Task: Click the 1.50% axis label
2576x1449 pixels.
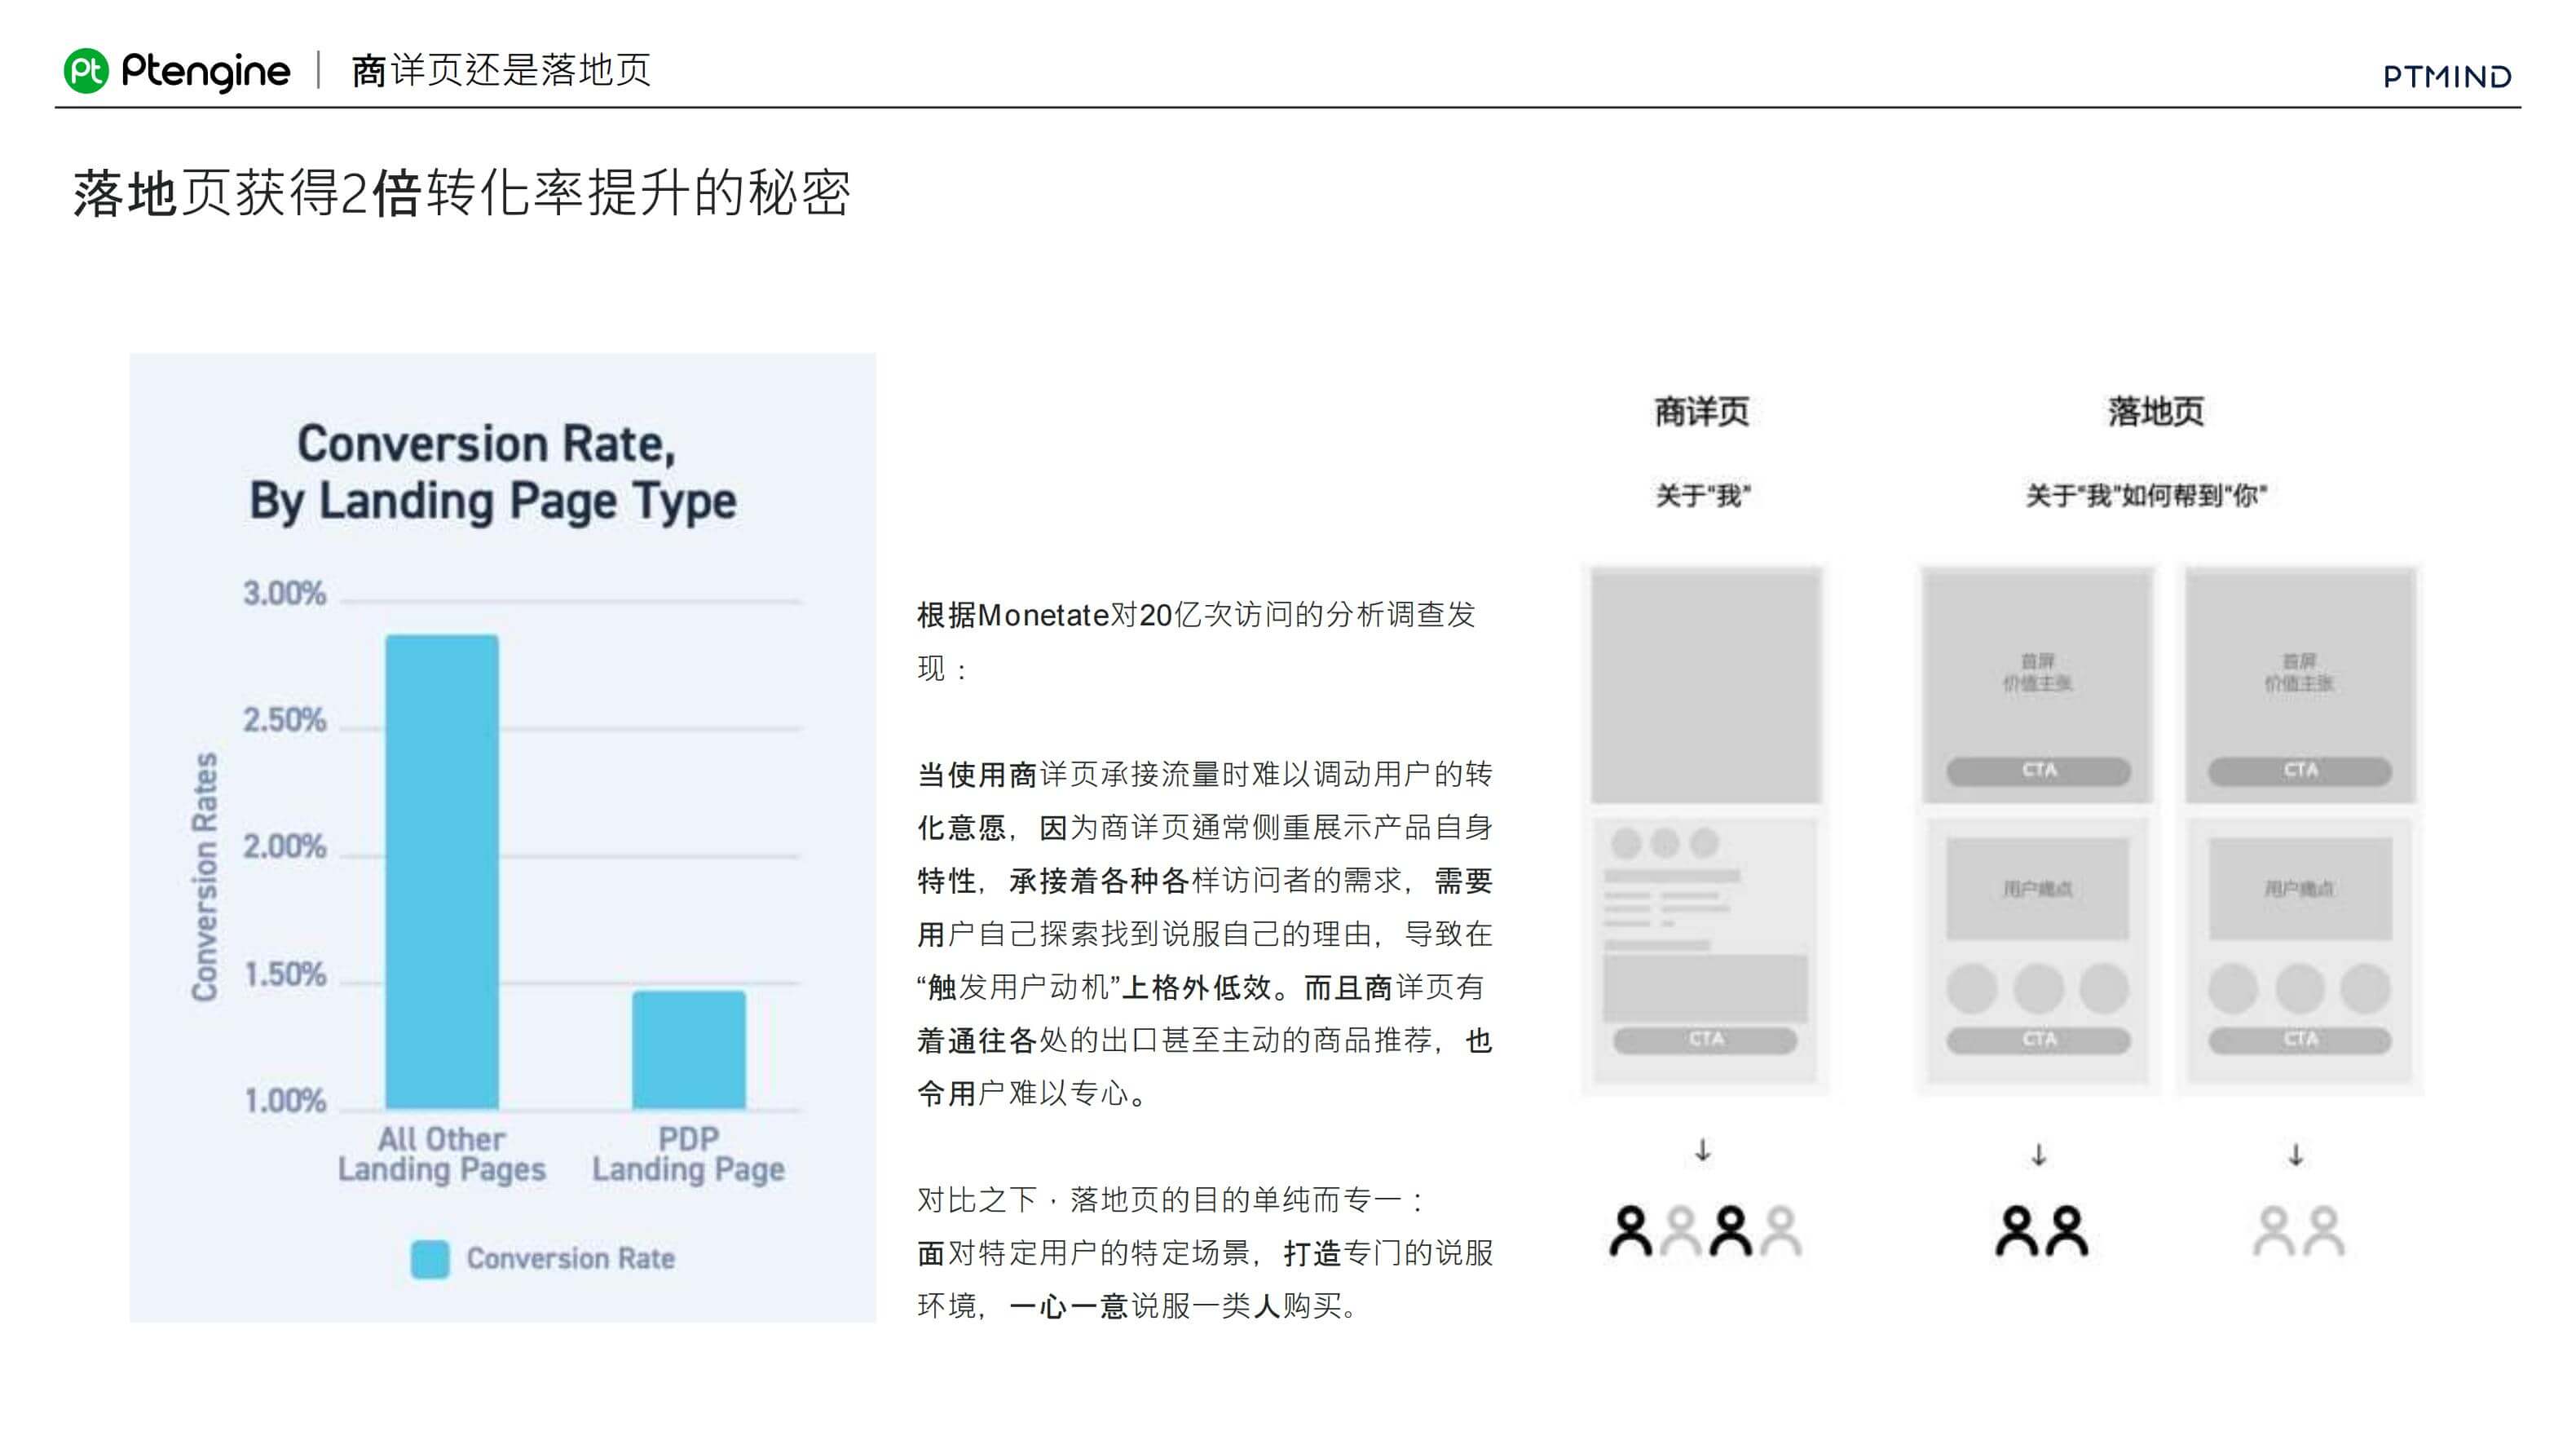Action: pos(285,974)
